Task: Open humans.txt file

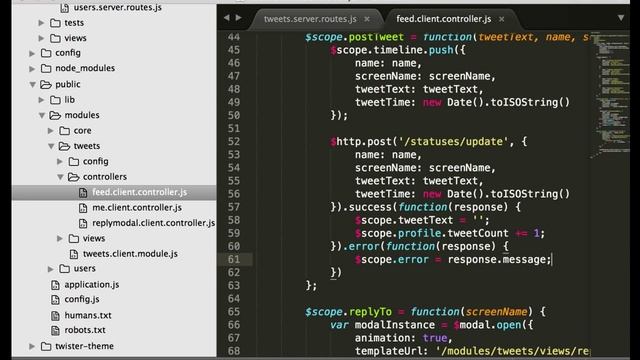Action: tap(88, 316)
